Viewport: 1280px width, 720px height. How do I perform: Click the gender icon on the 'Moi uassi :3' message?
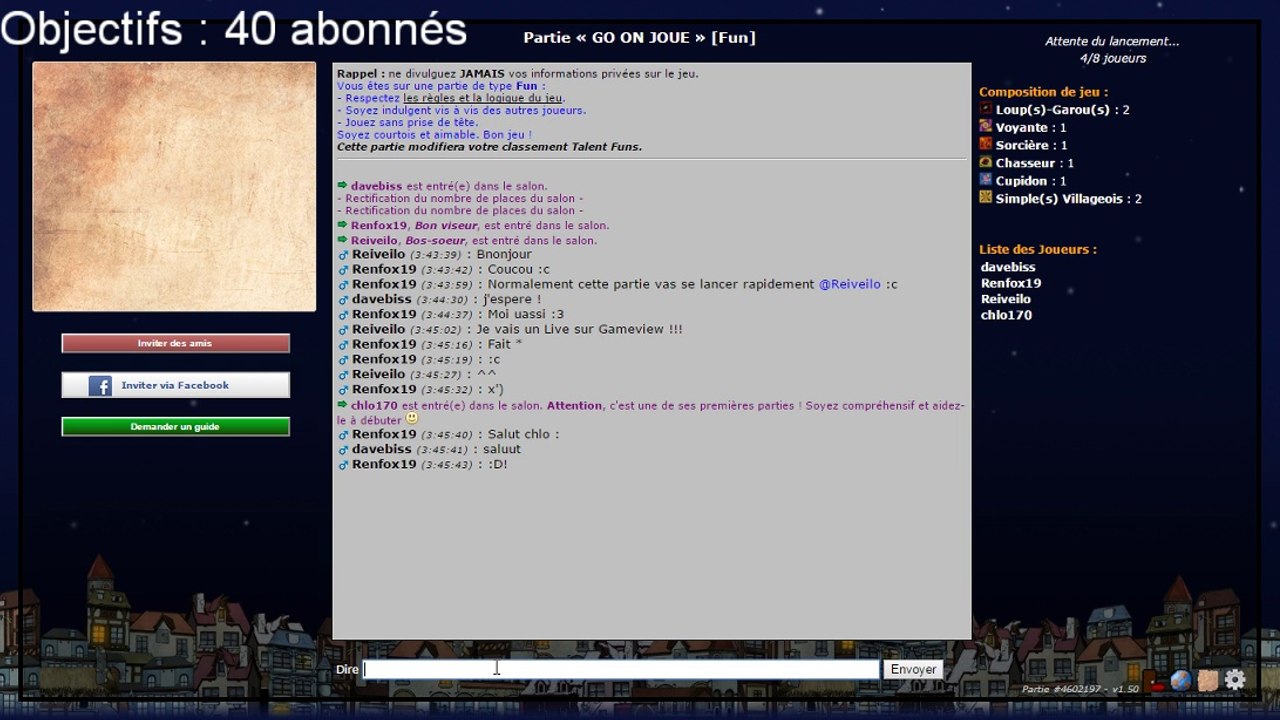click(343, 315)
